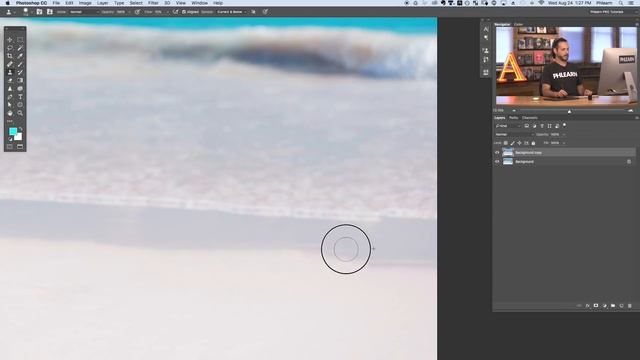This screenshot has width=640, height=360.
Task: Open the white background color picker
Action: (19, 138)
